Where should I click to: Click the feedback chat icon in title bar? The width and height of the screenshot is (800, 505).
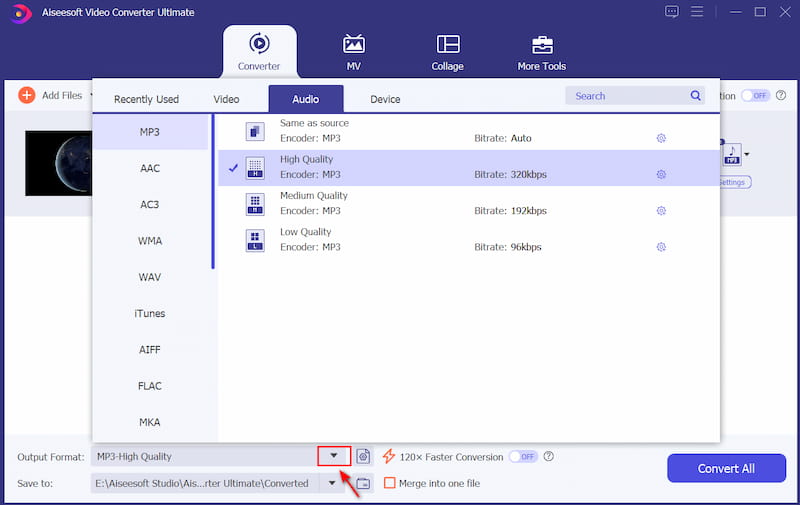click(671, 12)
